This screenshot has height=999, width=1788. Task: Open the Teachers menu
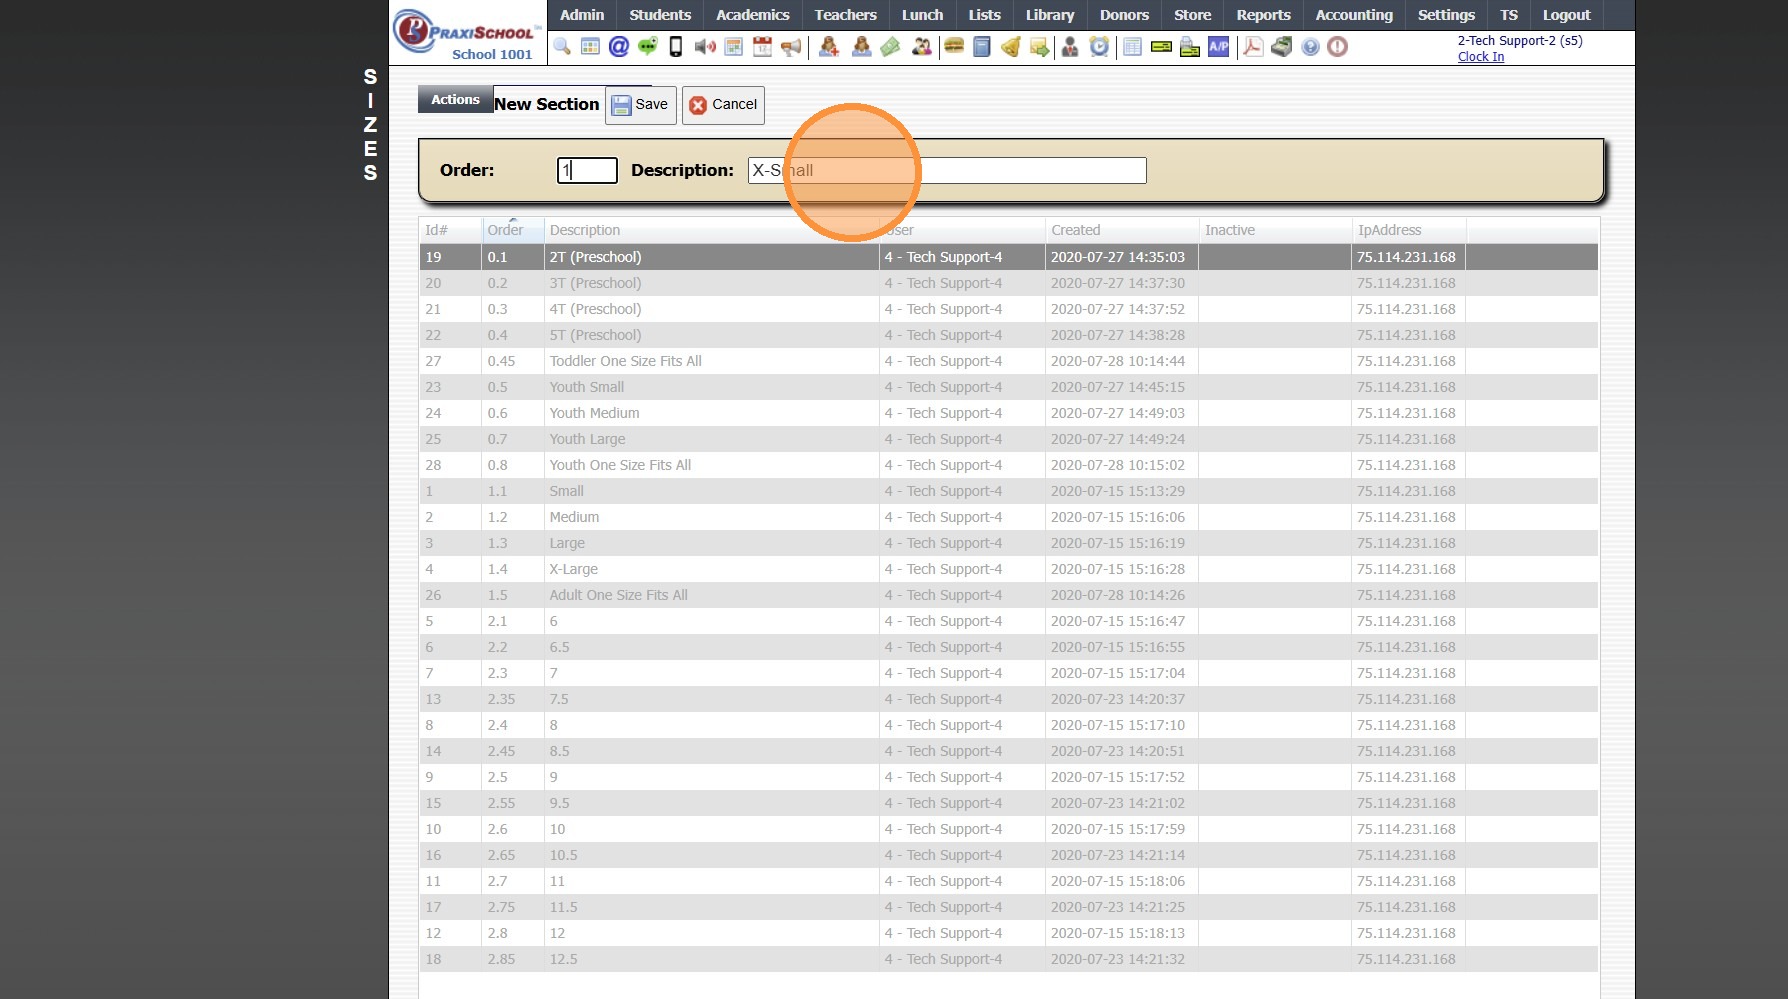(x=845, y=15)
